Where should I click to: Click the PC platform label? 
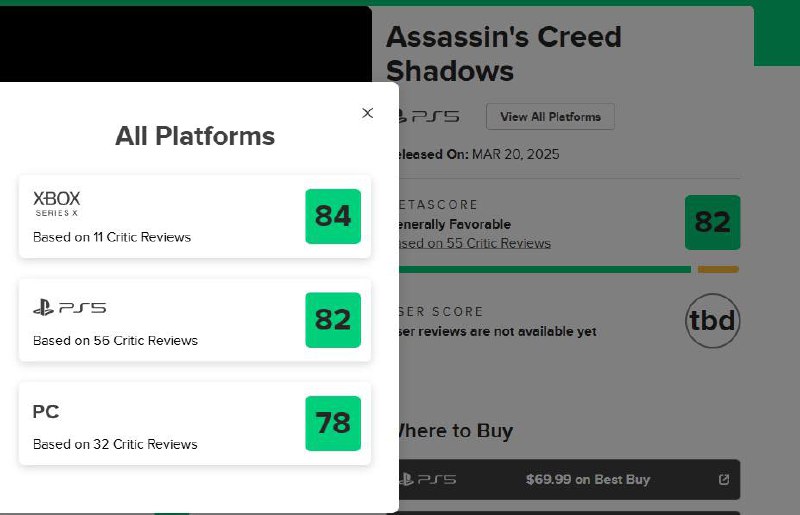tap(46, 412)
